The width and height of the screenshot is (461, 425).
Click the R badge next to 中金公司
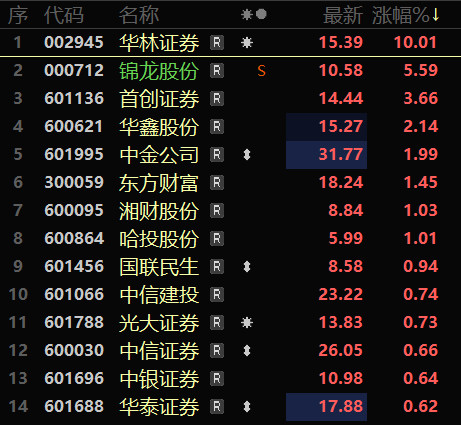[x=217, y=155]
